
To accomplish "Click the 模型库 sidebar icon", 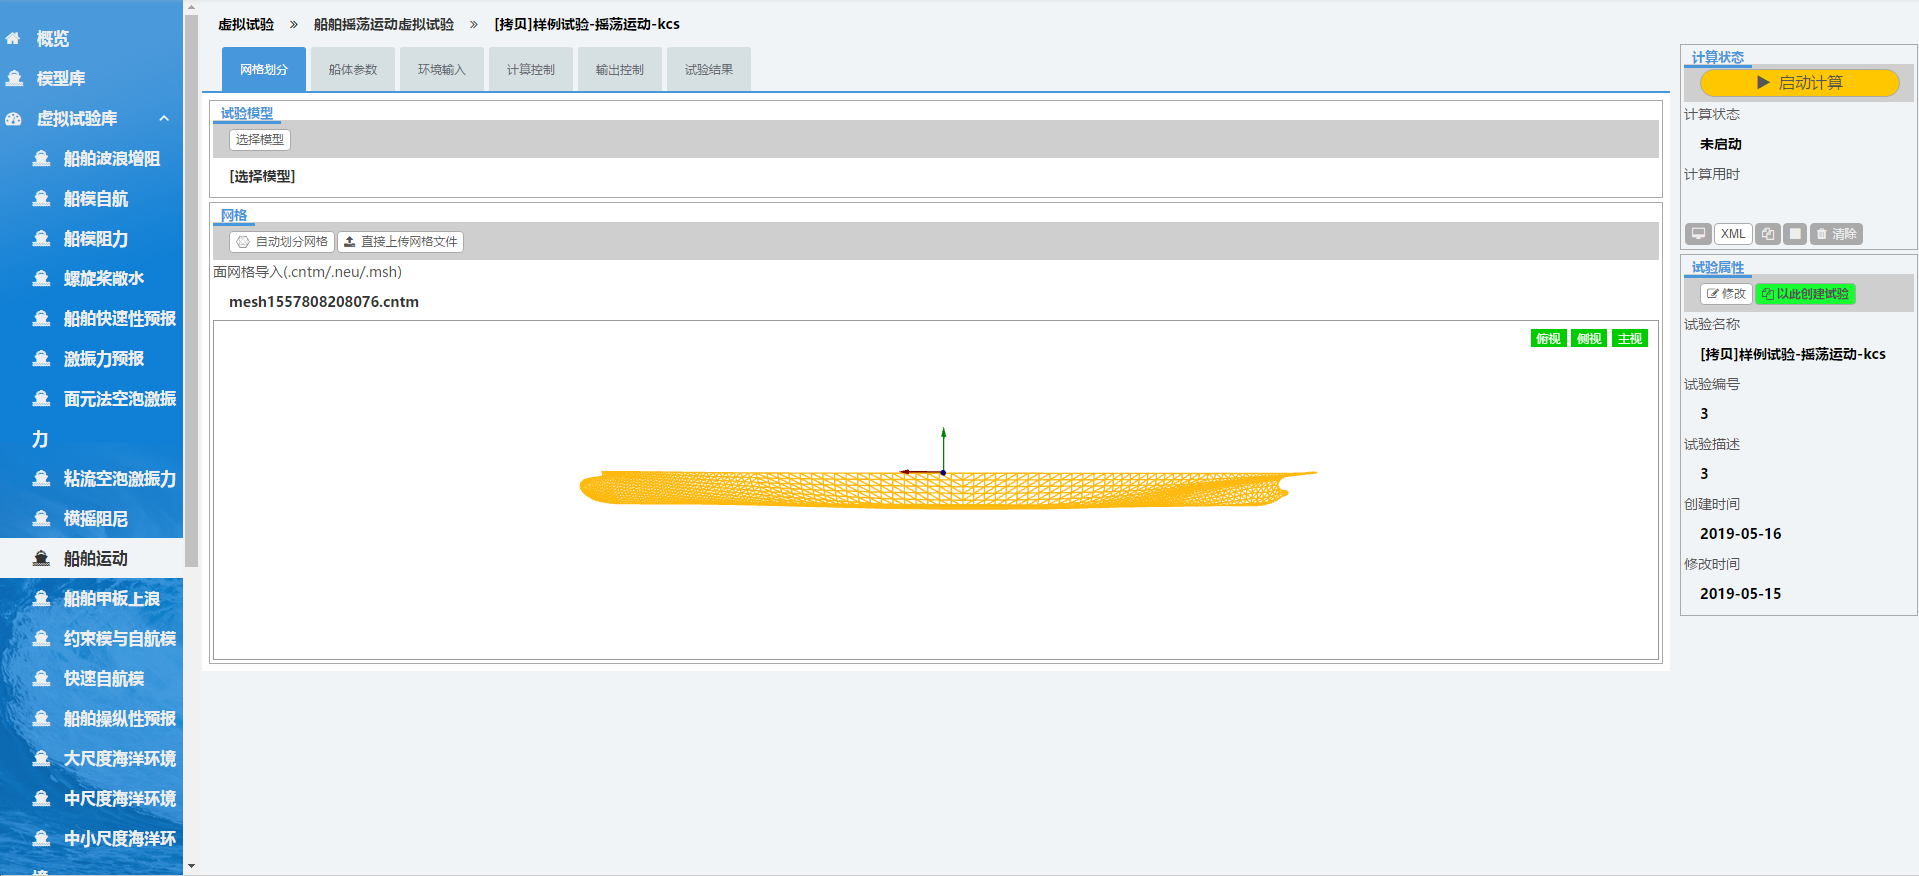I will 15,78.
